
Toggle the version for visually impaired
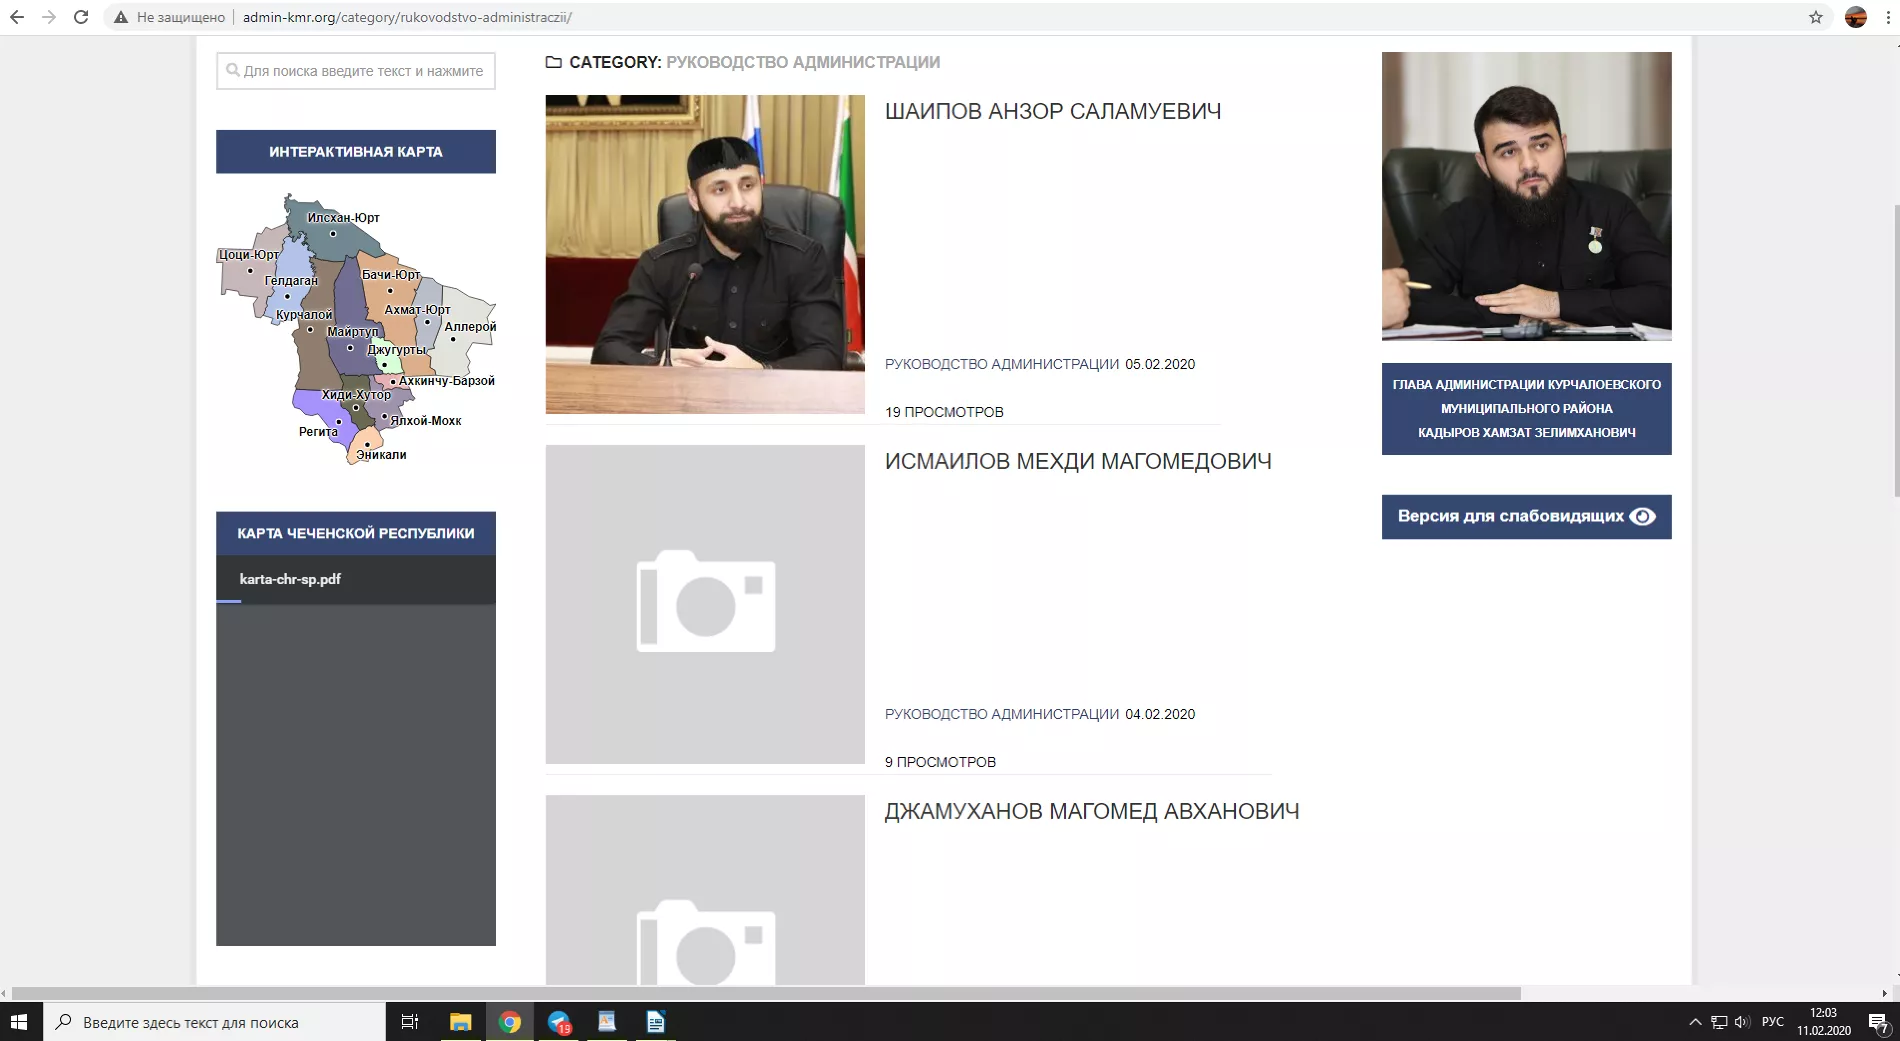pos(1526,517)
